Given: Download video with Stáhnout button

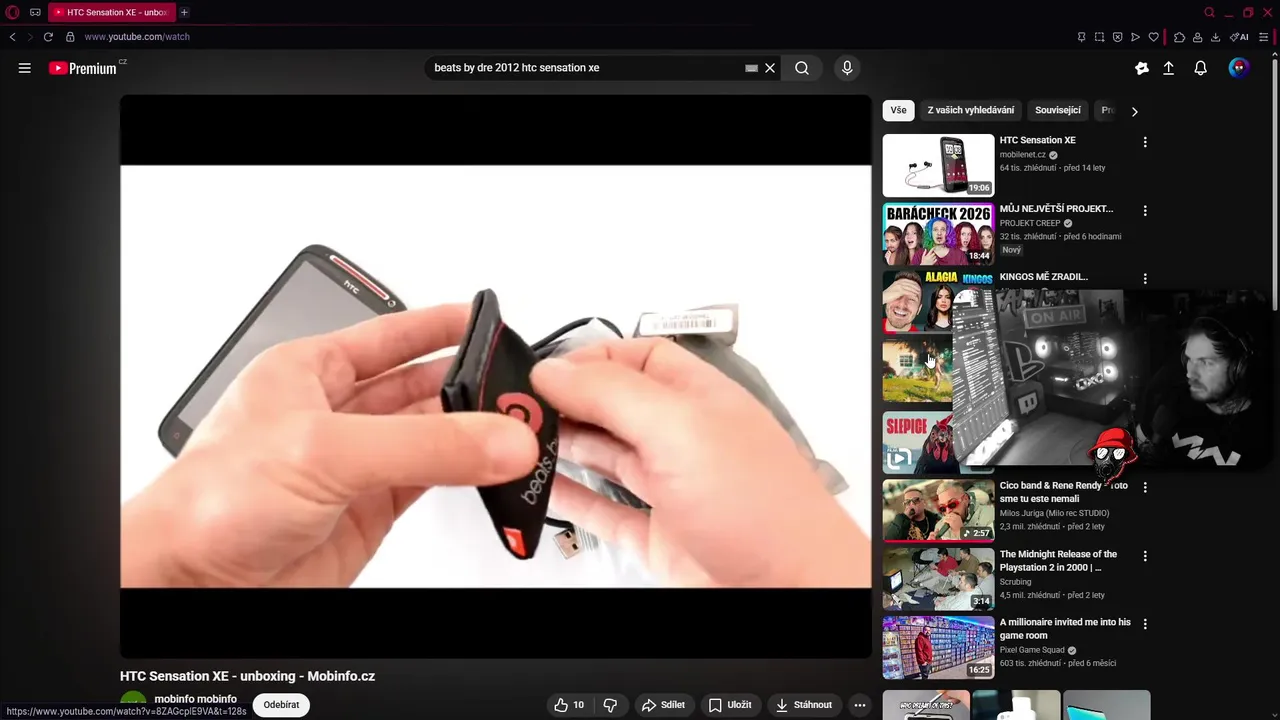Looking at the screenshot, I should (804, 705).
